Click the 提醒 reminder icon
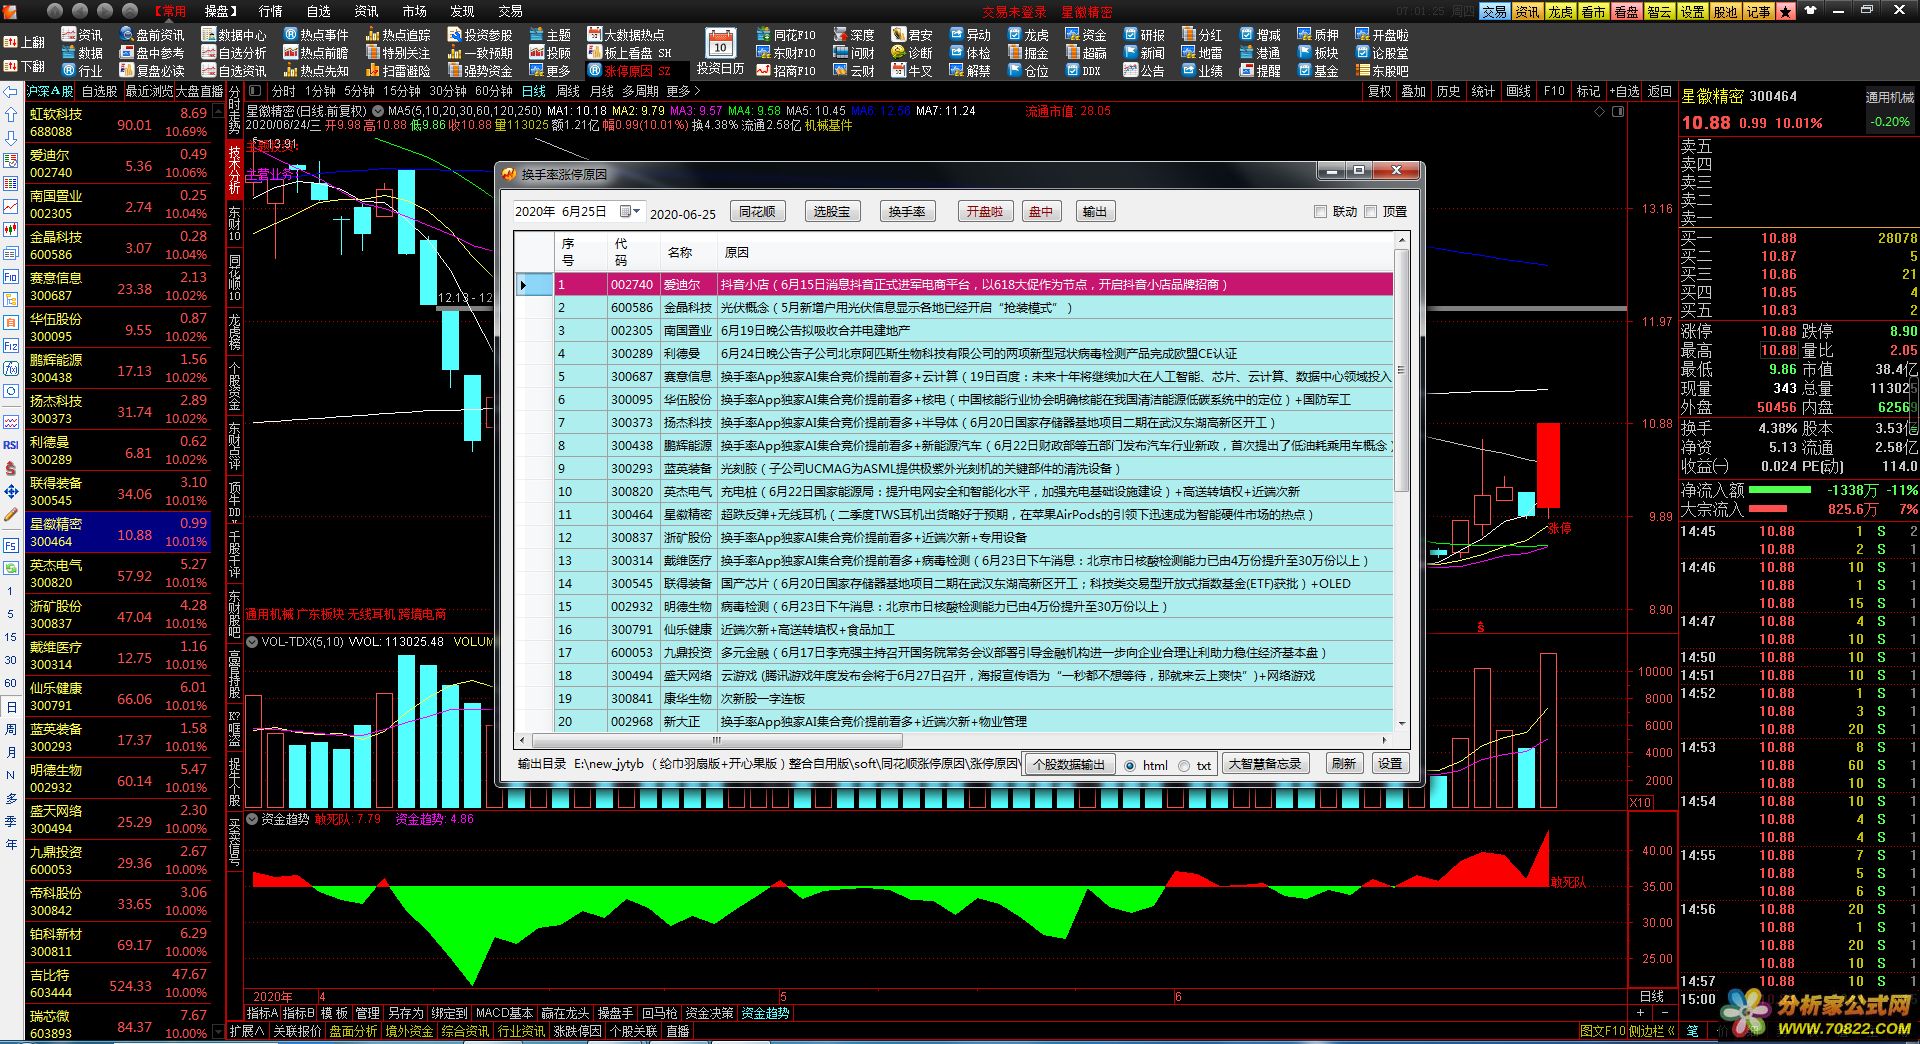The width and height of the screenshot is (1920, 1044). coord(1260,71)
